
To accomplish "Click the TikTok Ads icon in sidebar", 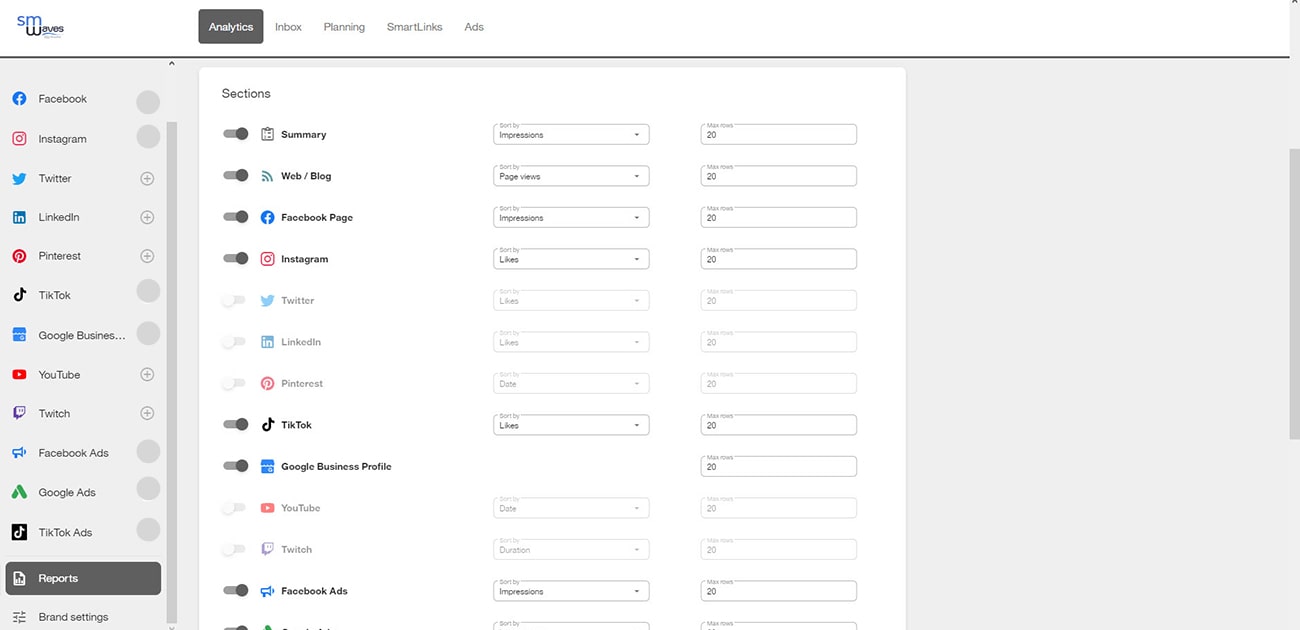I will tap(19, 532).
